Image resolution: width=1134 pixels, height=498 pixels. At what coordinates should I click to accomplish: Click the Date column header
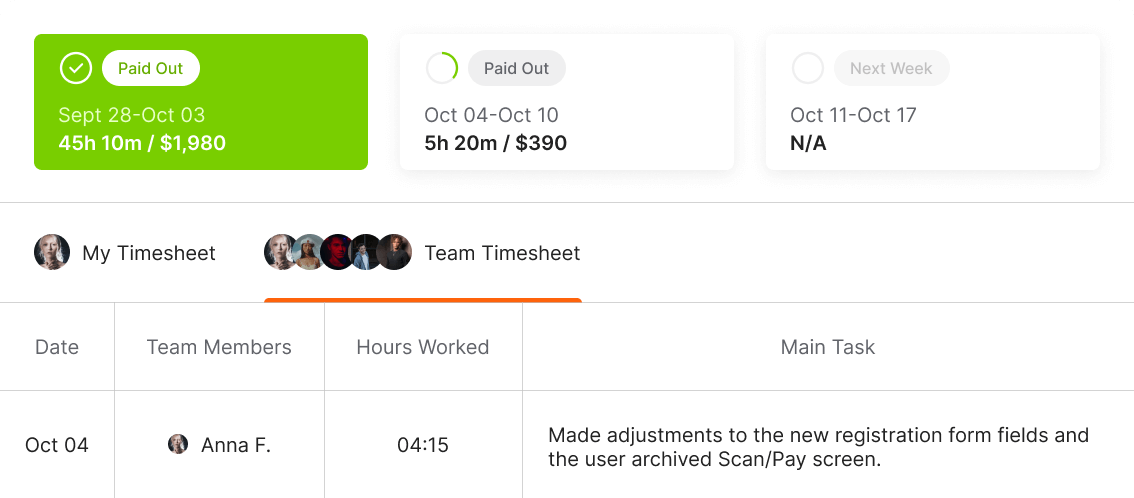[x=57, y=347]
